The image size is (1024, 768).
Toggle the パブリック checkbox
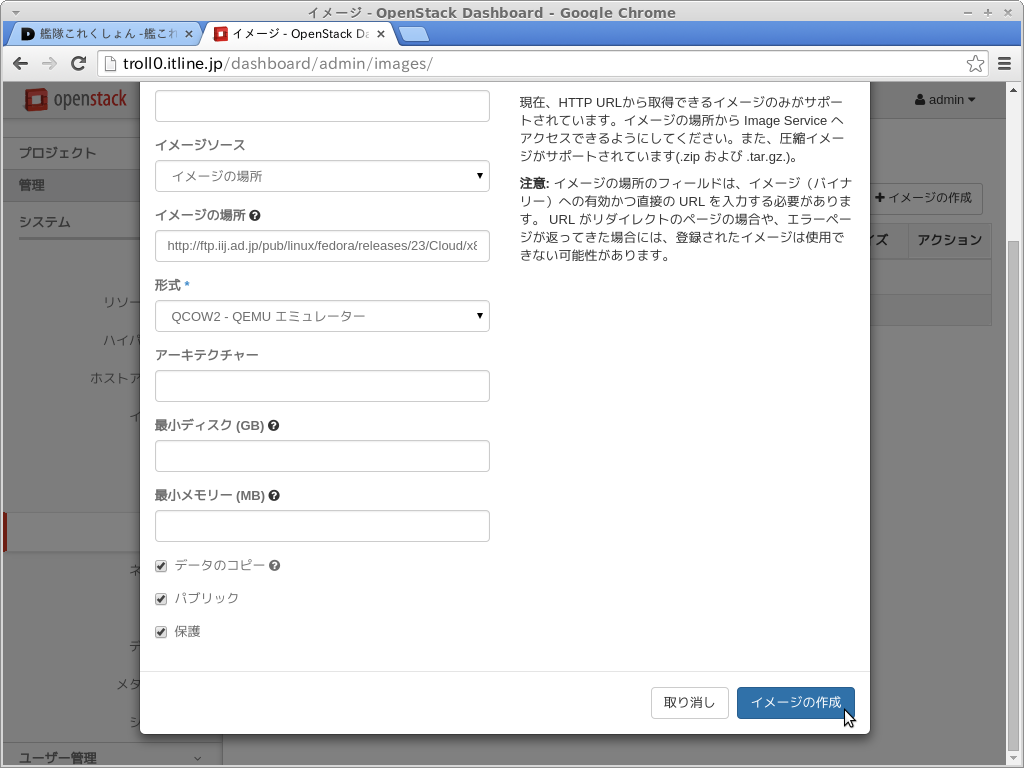tap(161, 599)
